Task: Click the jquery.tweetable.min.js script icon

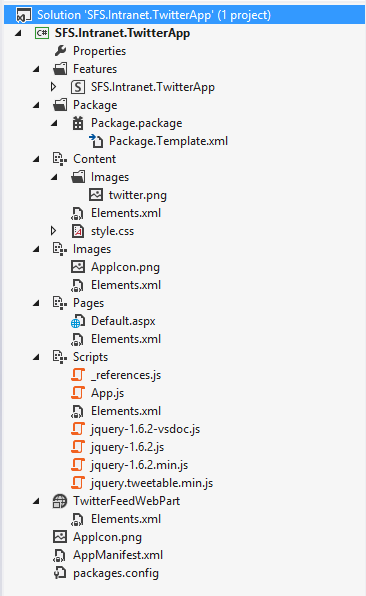Action: click(x=78, y=483)
